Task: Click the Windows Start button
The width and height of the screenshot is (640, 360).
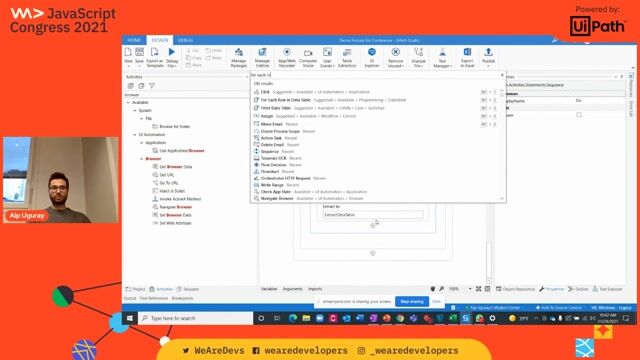Action: [130, 318]
